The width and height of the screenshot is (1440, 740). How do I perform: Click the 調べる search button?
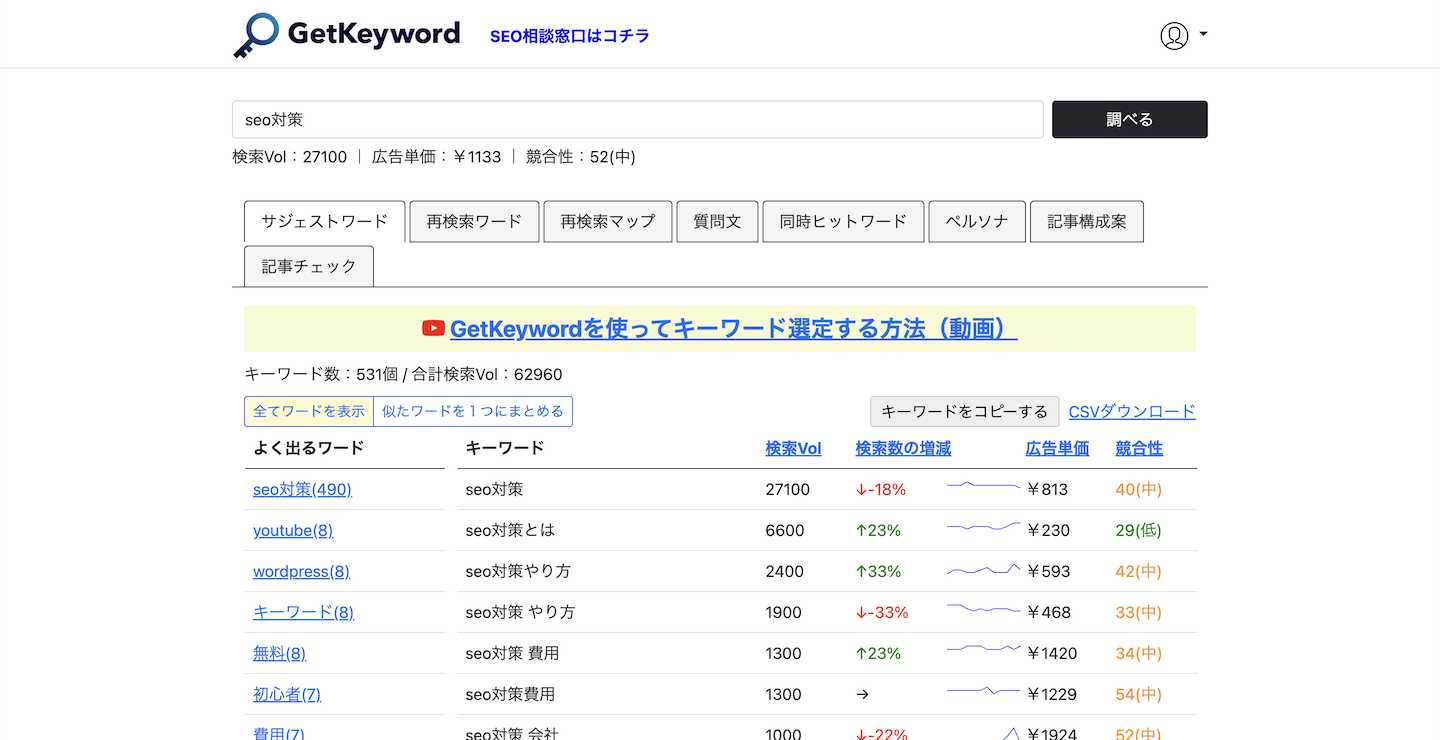(x=1130, y=119)
